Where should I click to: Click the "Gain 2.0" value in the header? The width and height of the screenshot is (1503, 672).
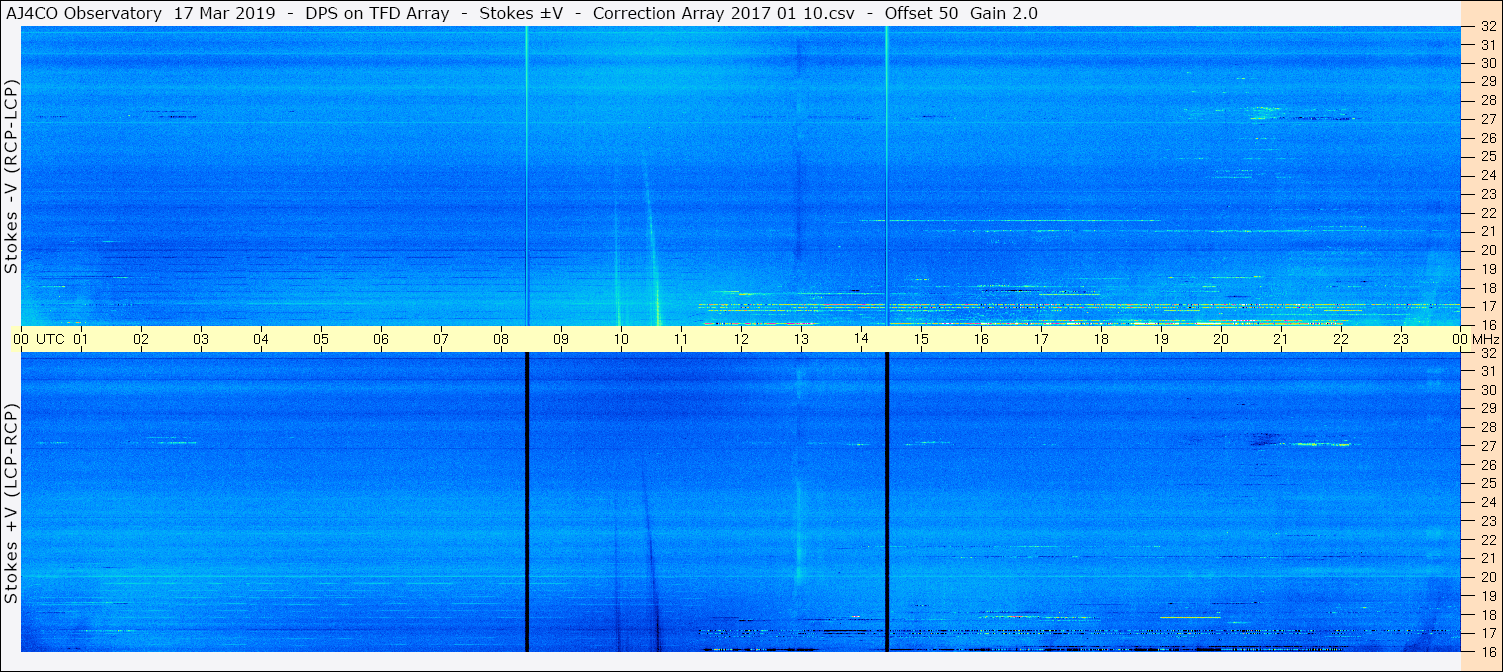(x=1004, y=14)
